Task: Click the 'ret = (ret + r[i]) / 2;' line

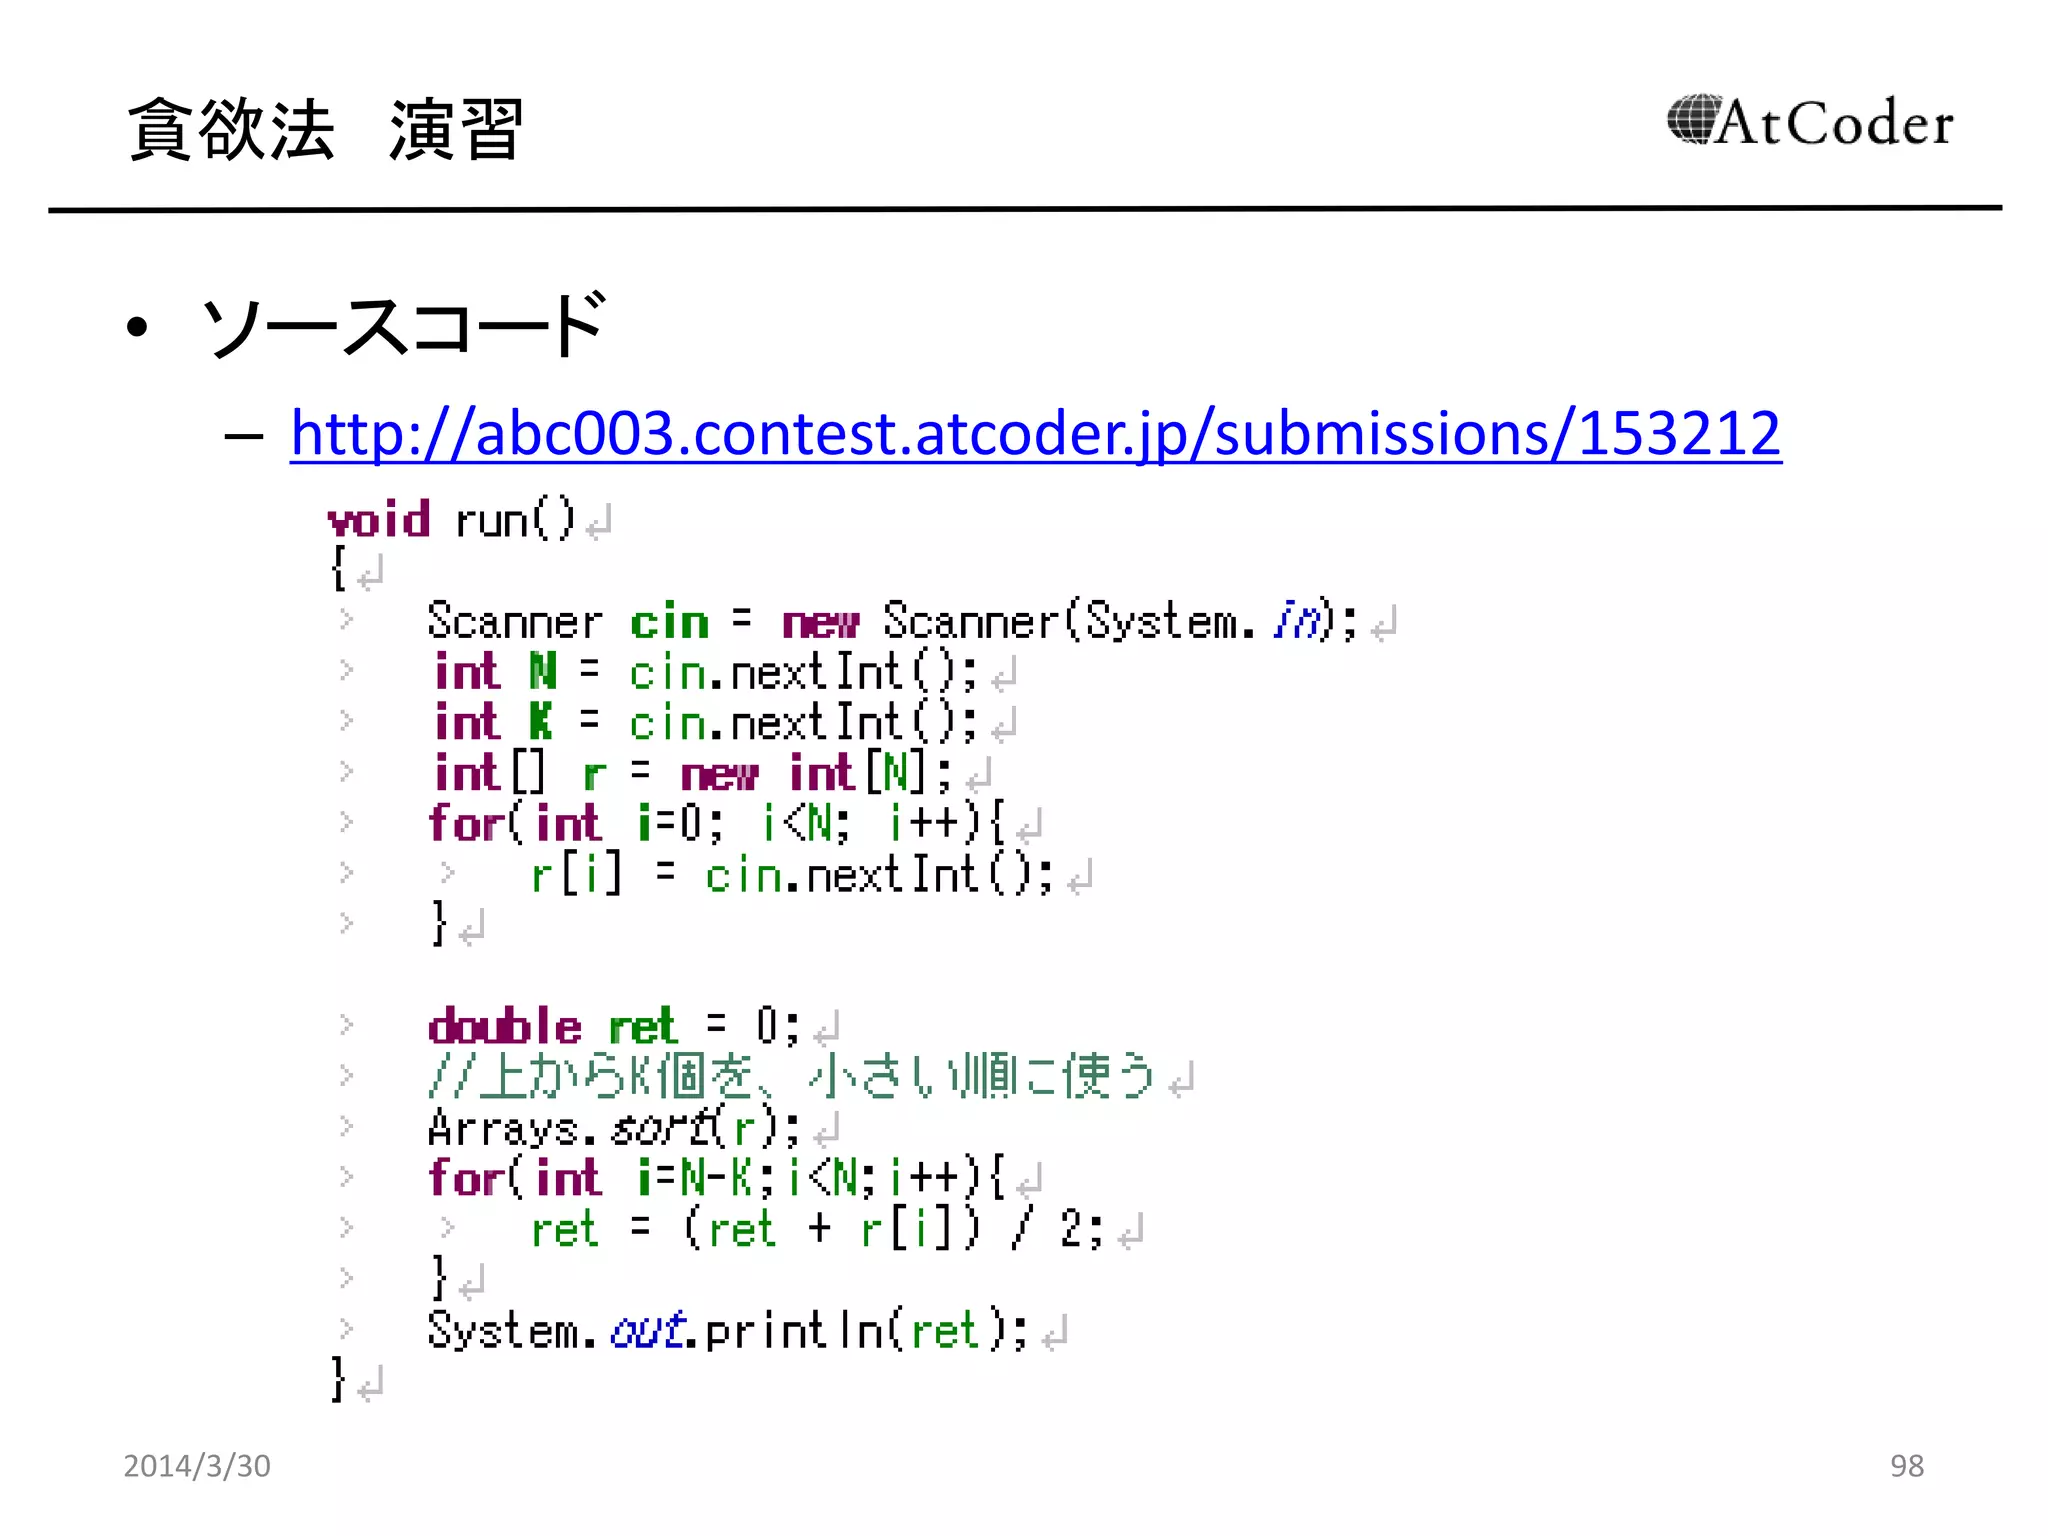Action: tap(817, 1230)
